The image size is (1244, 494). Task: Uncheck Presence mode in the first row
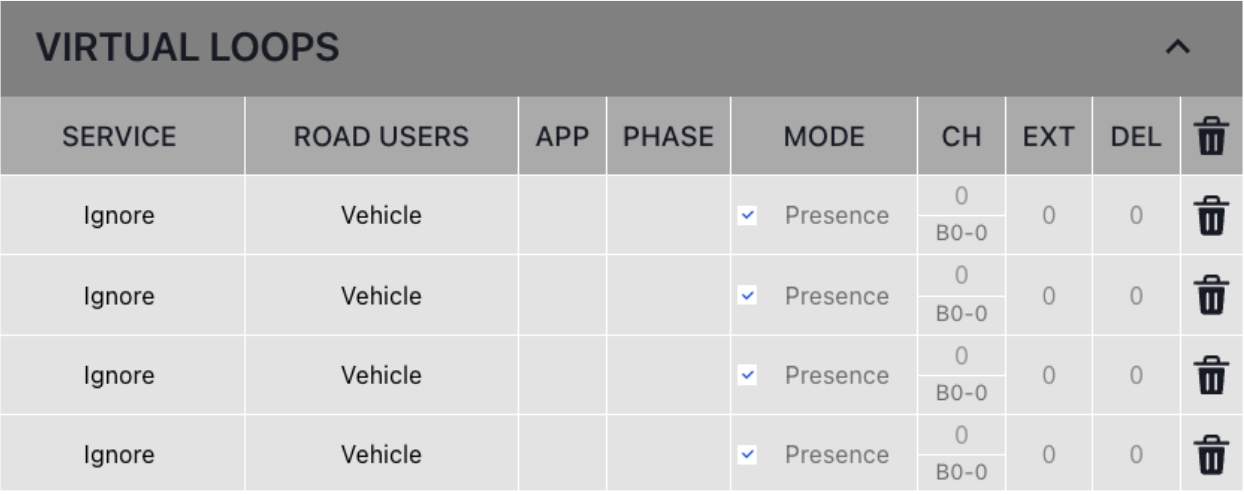click(747, 215)
